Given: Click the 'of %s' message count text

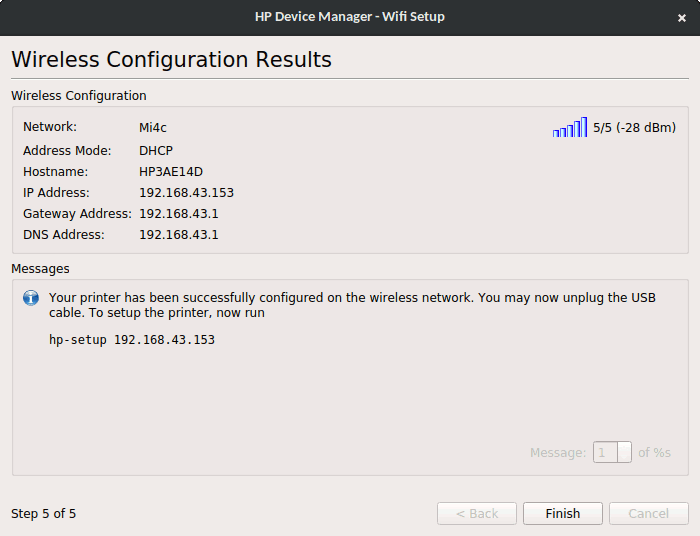Looking at the screenshot, I should (654, 453).
